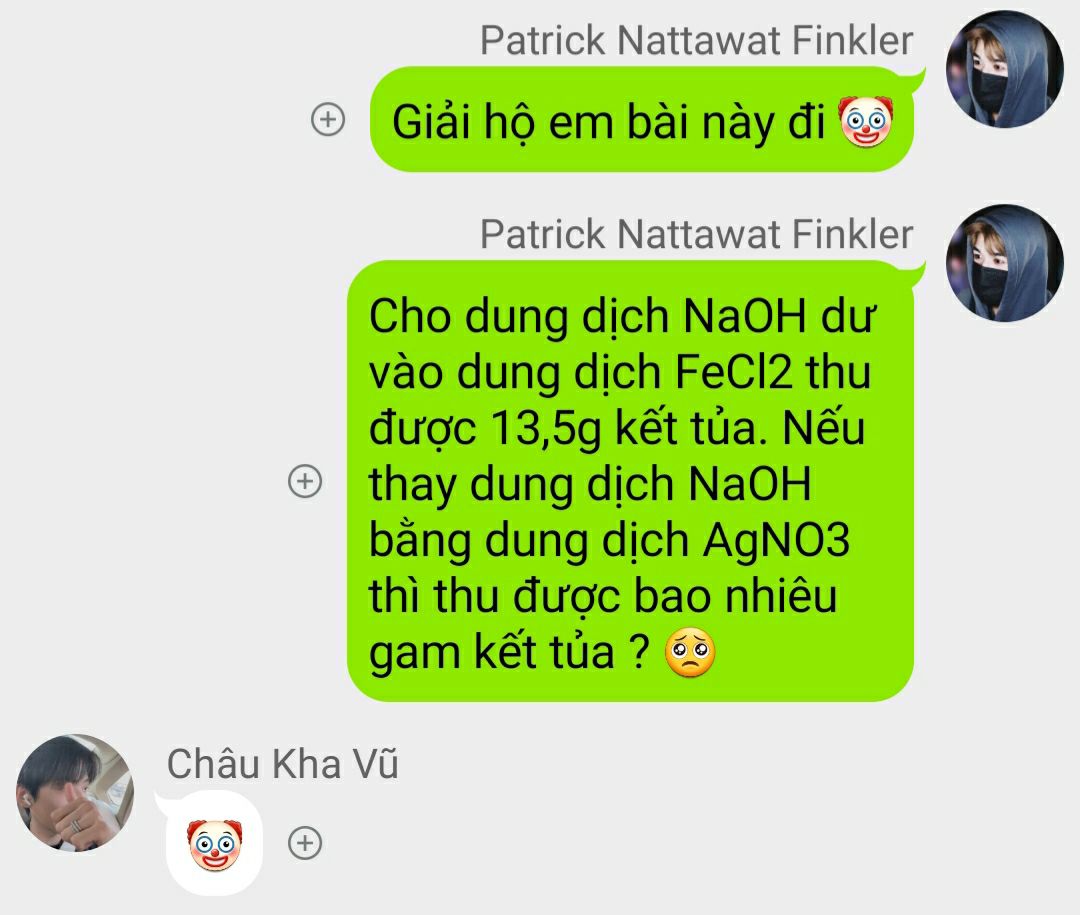Click the words "bao nhiêu" in the question
The image size is (1080, 915).
735,596
